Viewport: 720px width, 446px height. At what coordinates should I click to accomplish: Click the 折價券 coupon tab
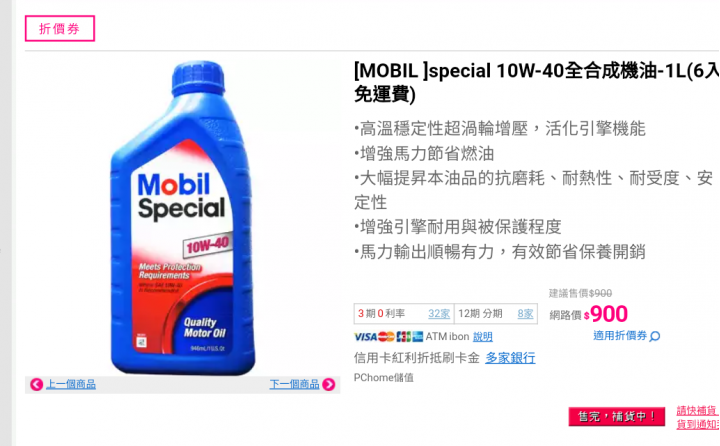(x=60, y=28)
